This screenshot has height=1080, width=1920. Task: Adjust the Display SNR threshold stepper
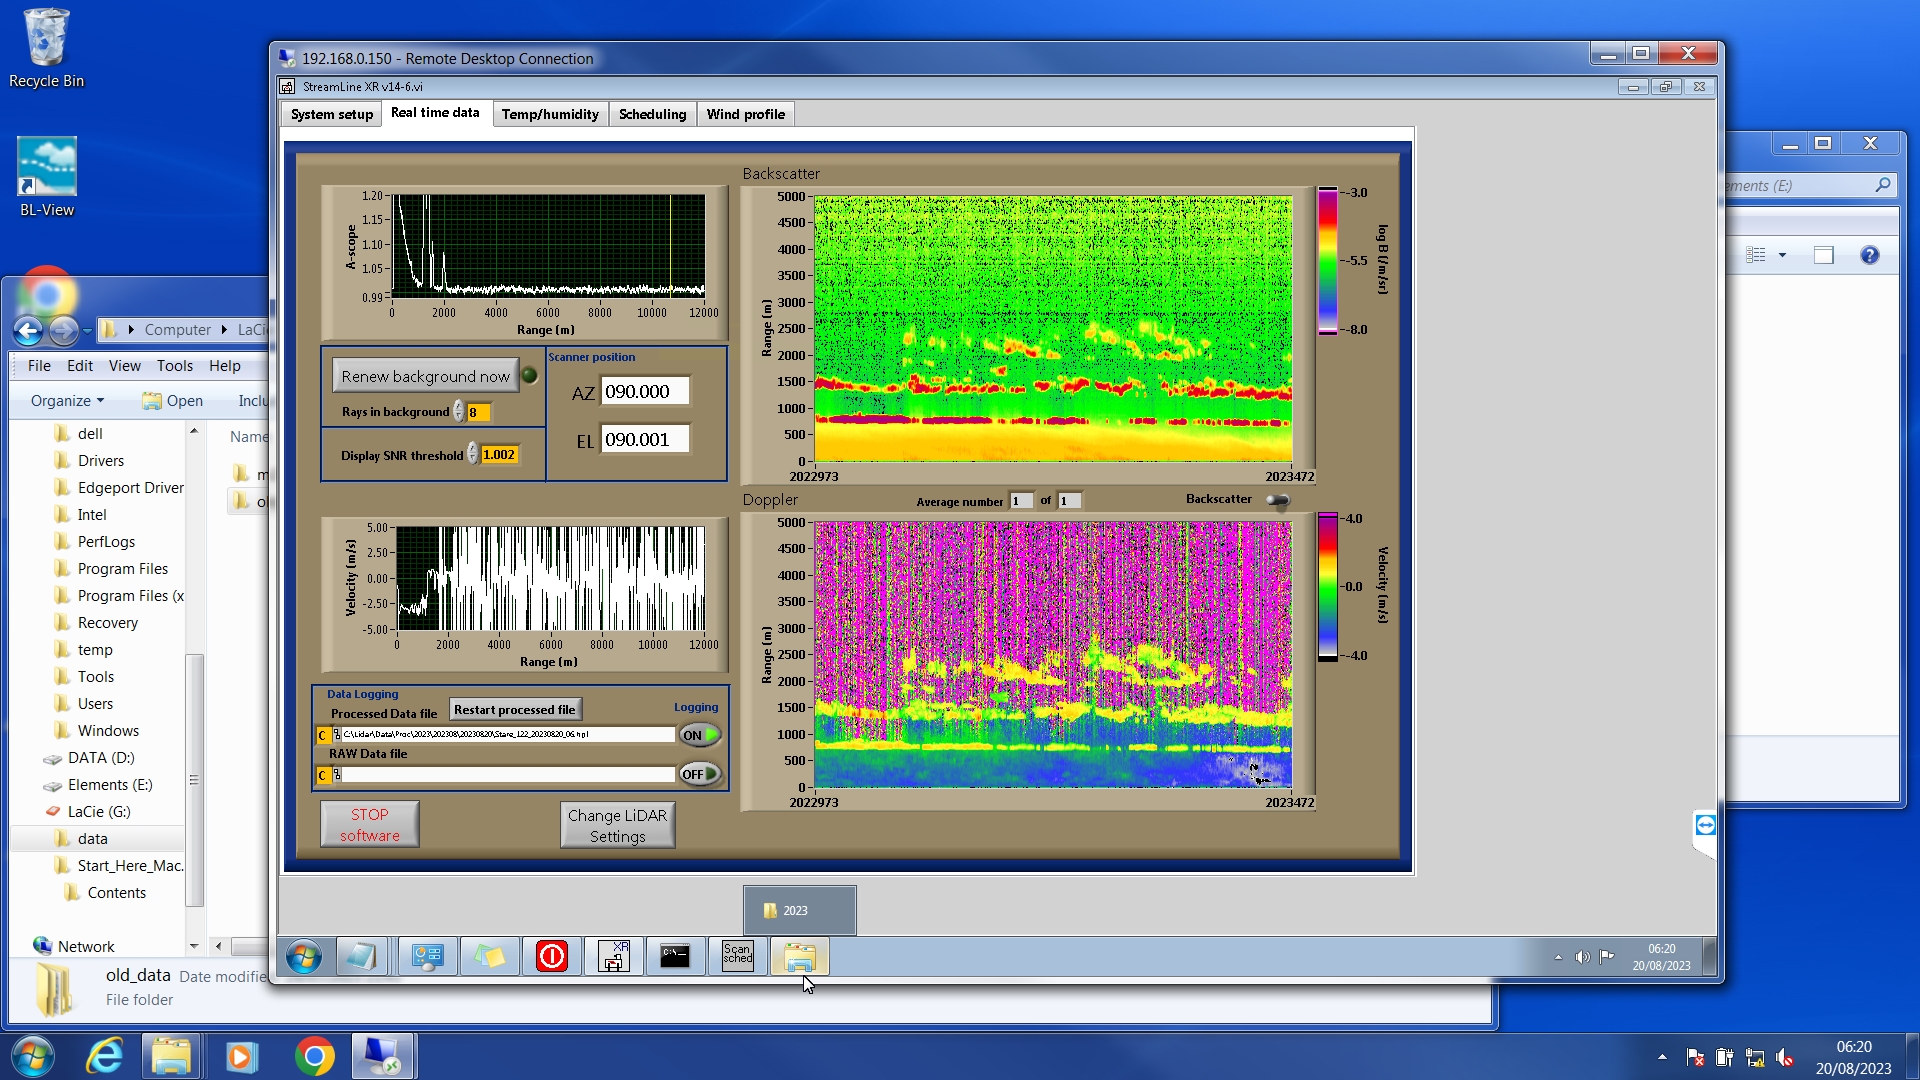(473, 455)
